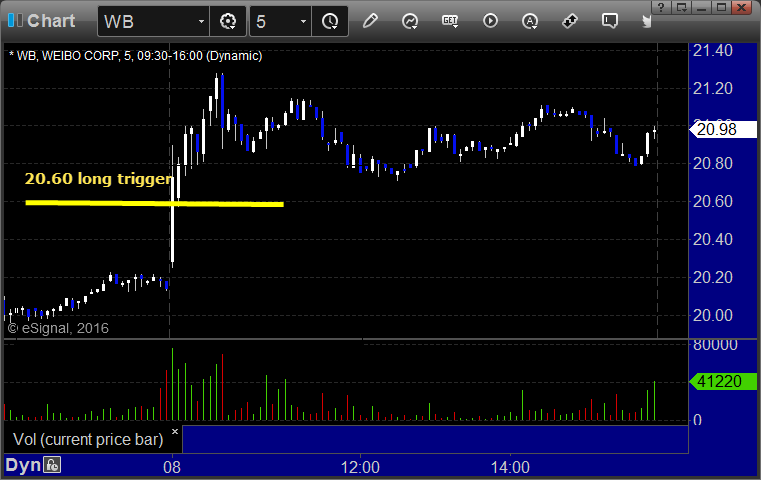Click the current price 20.98 marker
Viewport: 761px width, 480px height.
click(723, 129)
